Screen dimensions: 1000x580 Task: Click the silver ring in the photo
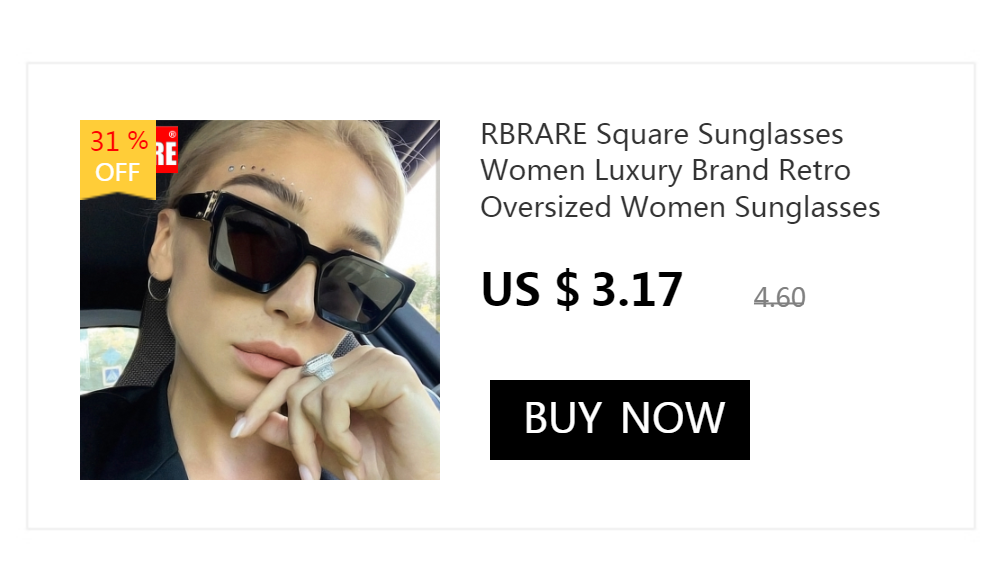click(x=319, y=366)
